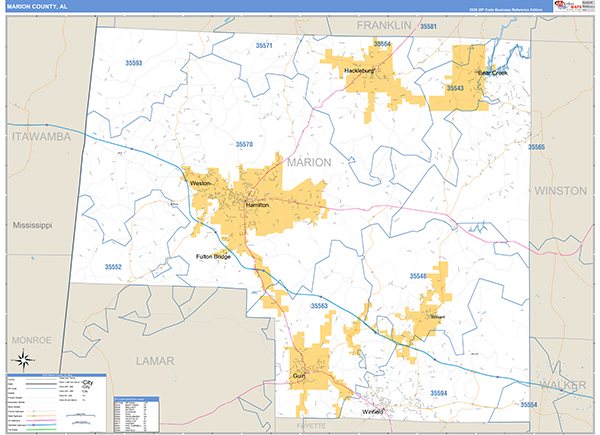Click the WINSTON county label
Image resolution: width=600 pixels, height=435 pixels.
(x=559, y=189)
